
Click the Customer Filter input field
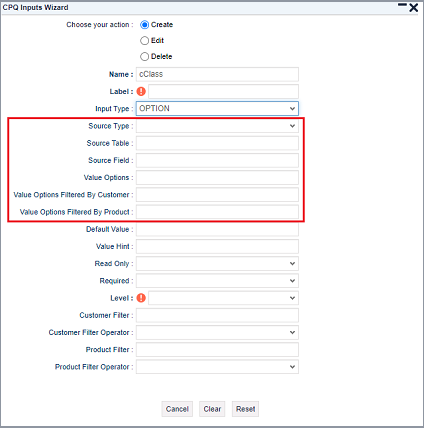pyautogui.click(x=217, y=315)
